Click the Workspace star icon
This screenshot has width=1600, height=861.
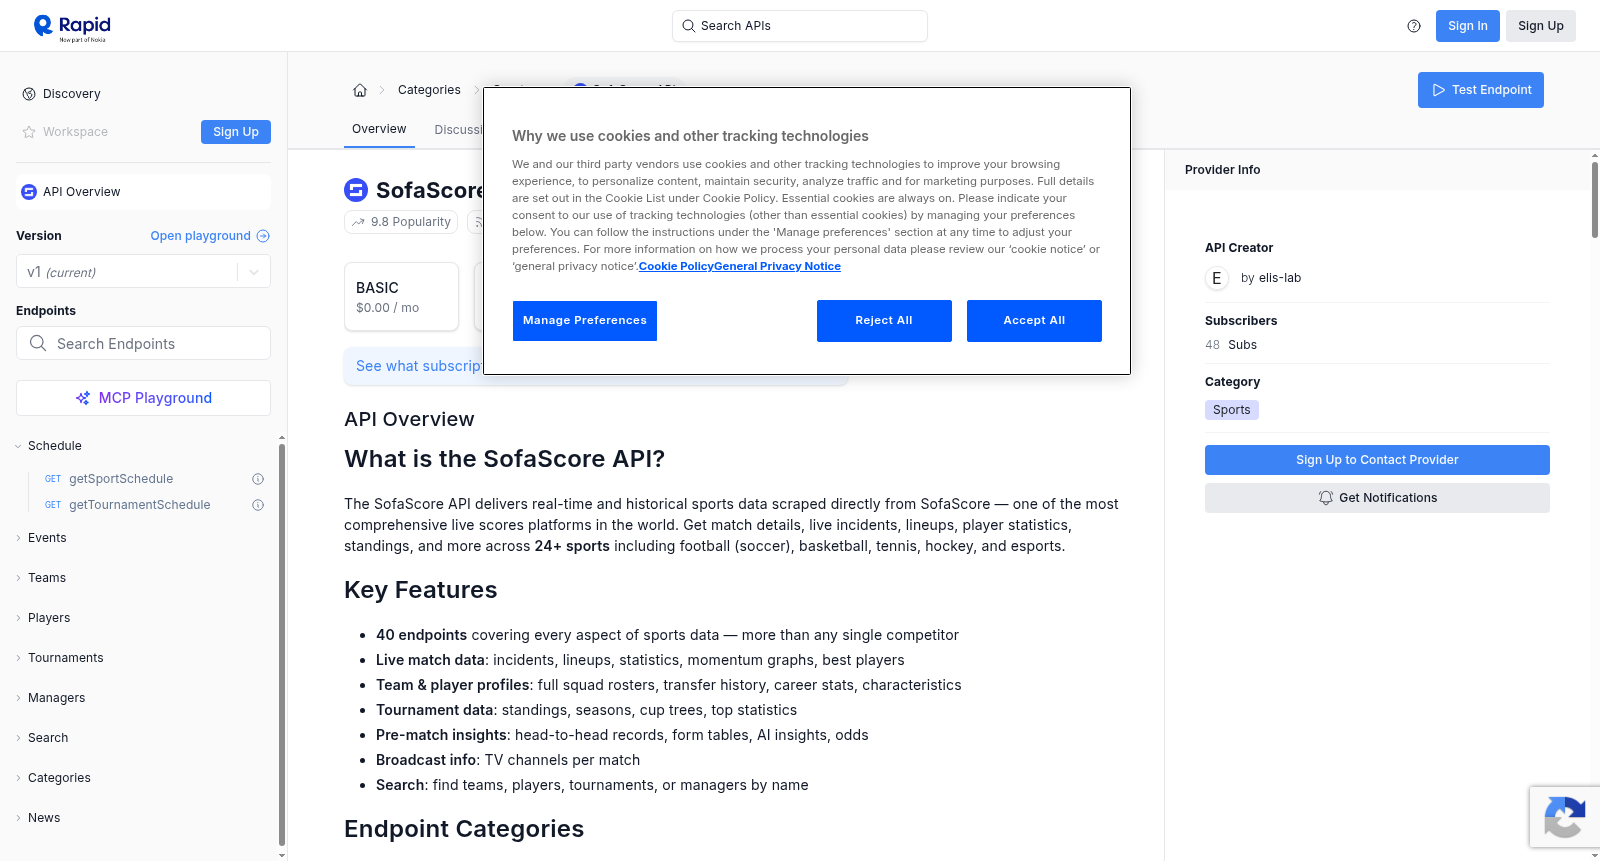pos(29,132)
